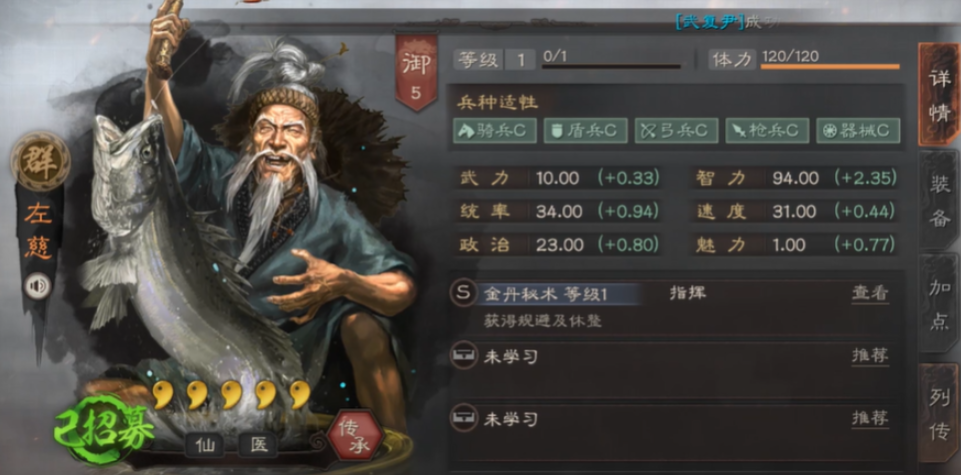This screenshot has height=475, width=961.
Task: Click 查看 link for 金丹秘术
Action: tap(870, 294)
